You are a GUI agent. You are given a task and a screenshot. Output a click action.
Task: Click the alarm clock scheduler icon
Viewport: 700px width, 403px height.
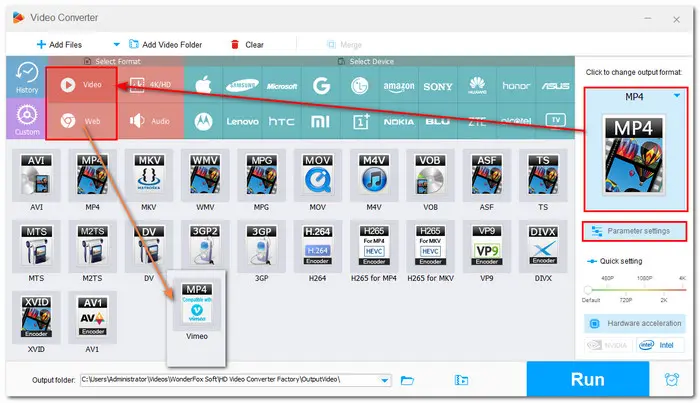coord(671,380)
